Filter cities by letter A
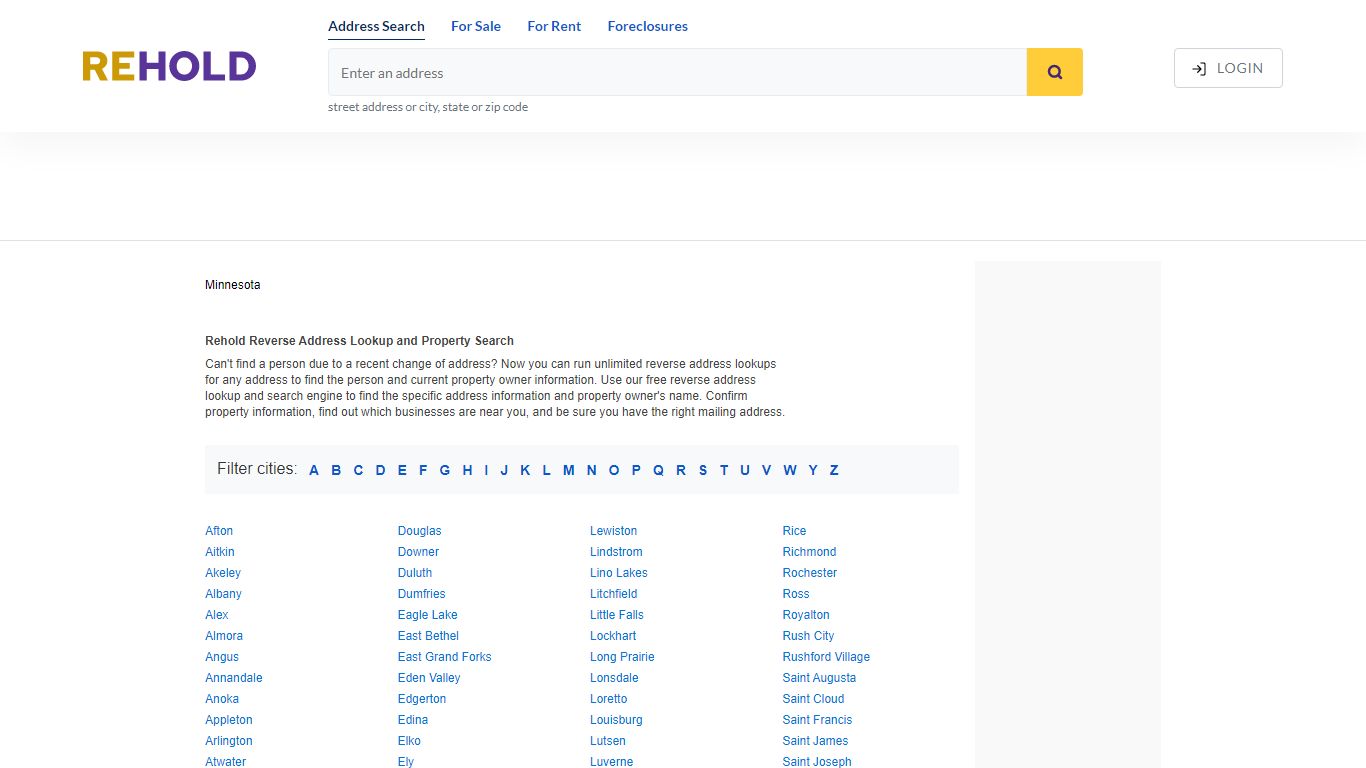1366x768 pixels. [x=314, y=470]
